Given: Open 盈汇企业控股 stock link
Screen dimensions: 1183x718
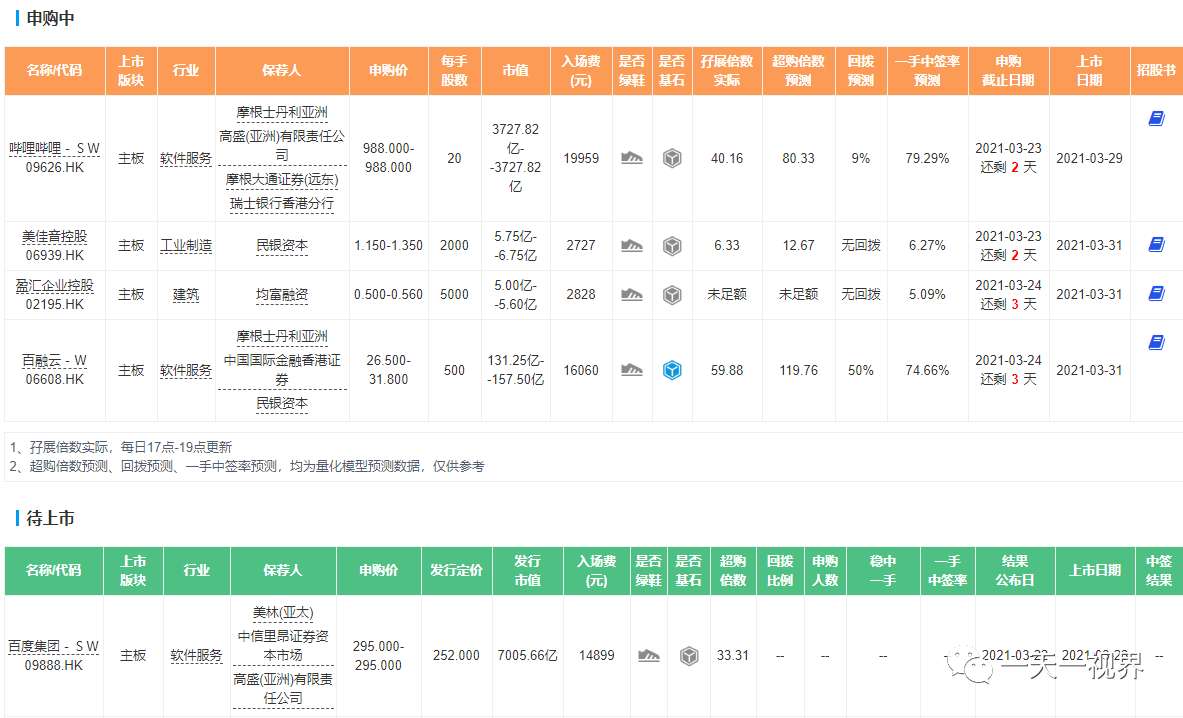Looking at the screenshot, I should tap(54, 286).
